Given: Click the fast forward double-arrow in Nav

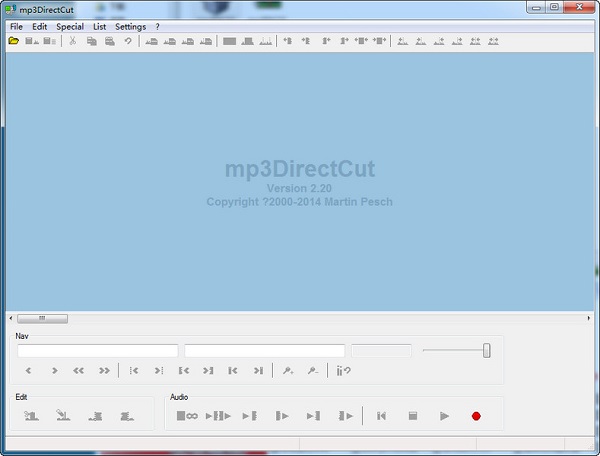Looking at the screenshot, I should point(104,371).
